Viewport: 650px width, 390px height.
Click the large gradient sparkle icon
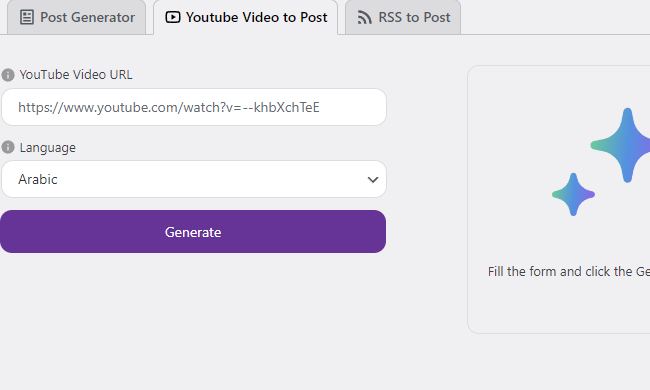621,145
